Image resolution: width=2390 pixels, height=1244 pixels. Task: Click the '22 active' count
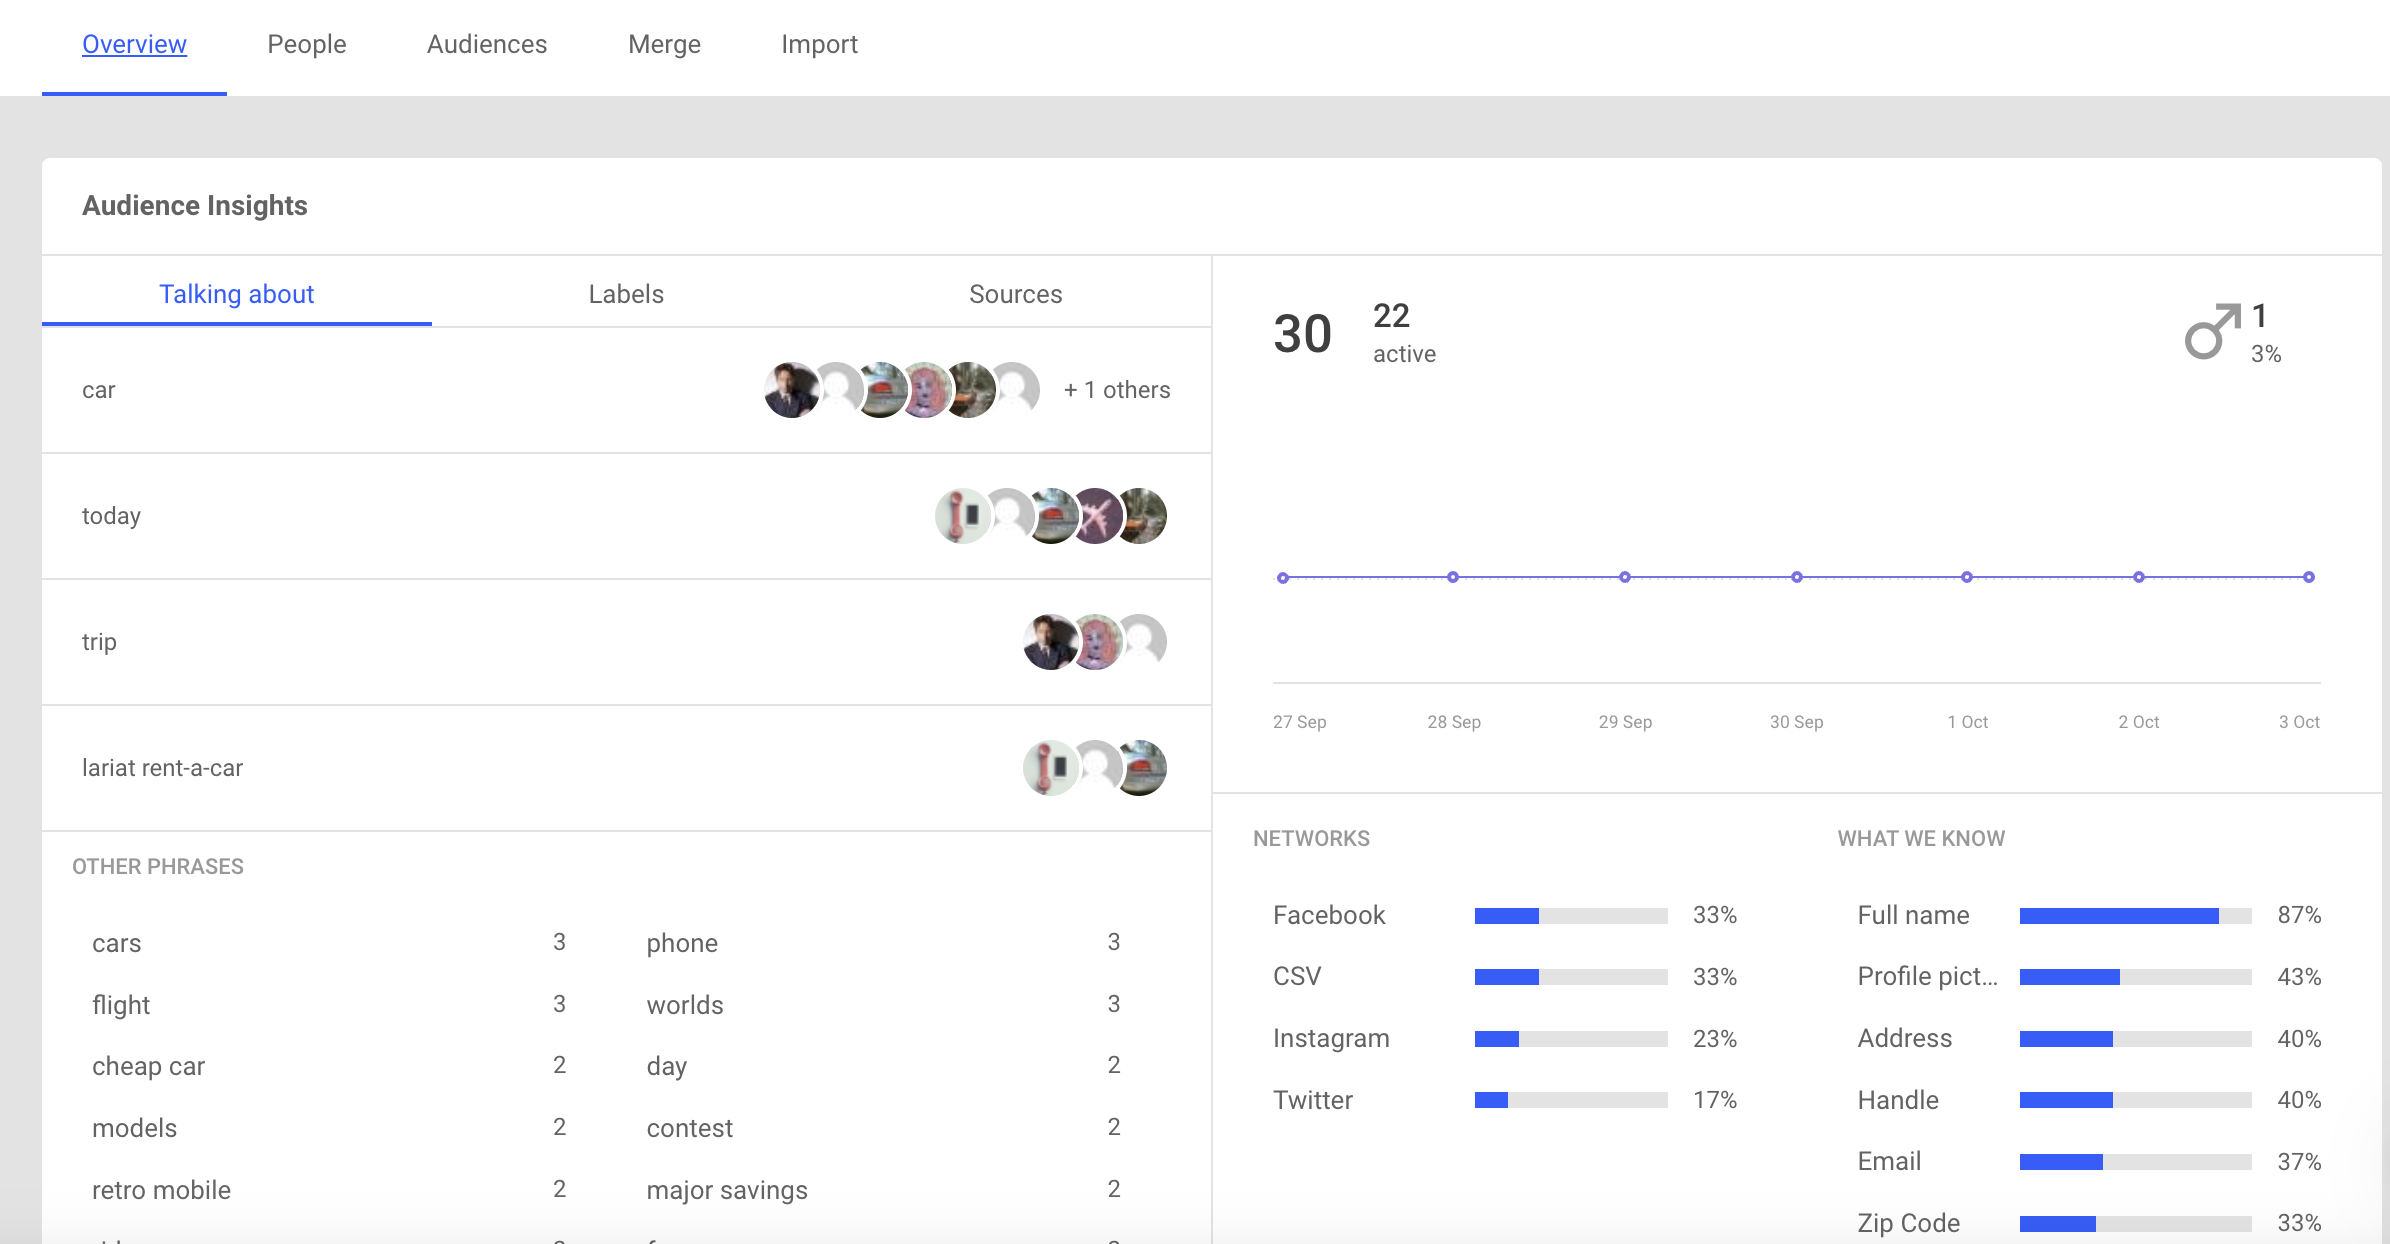point(1404,334)
